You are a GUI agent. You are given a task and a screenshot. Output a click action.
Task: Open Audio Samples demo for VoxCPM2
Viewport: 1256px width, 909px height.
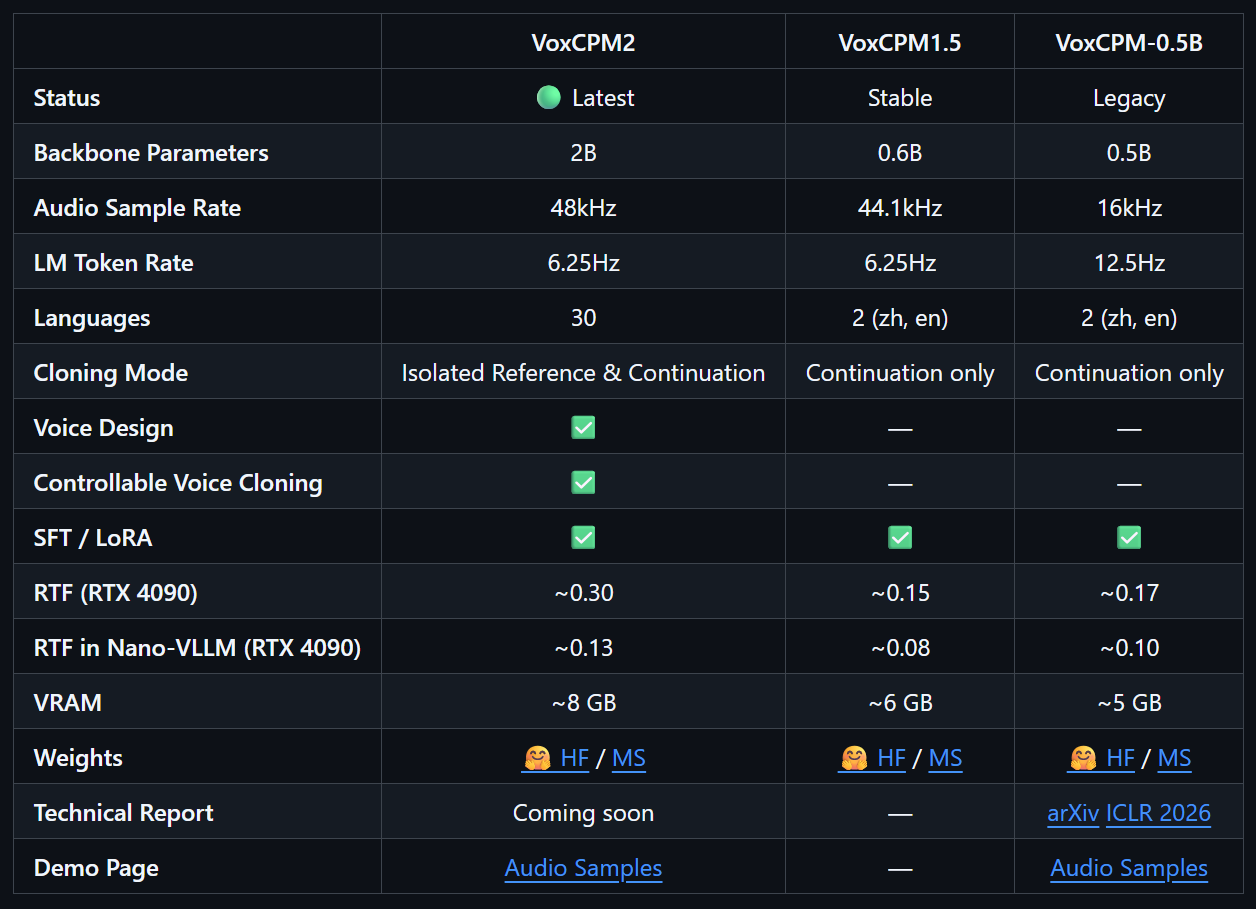[583, 868]
